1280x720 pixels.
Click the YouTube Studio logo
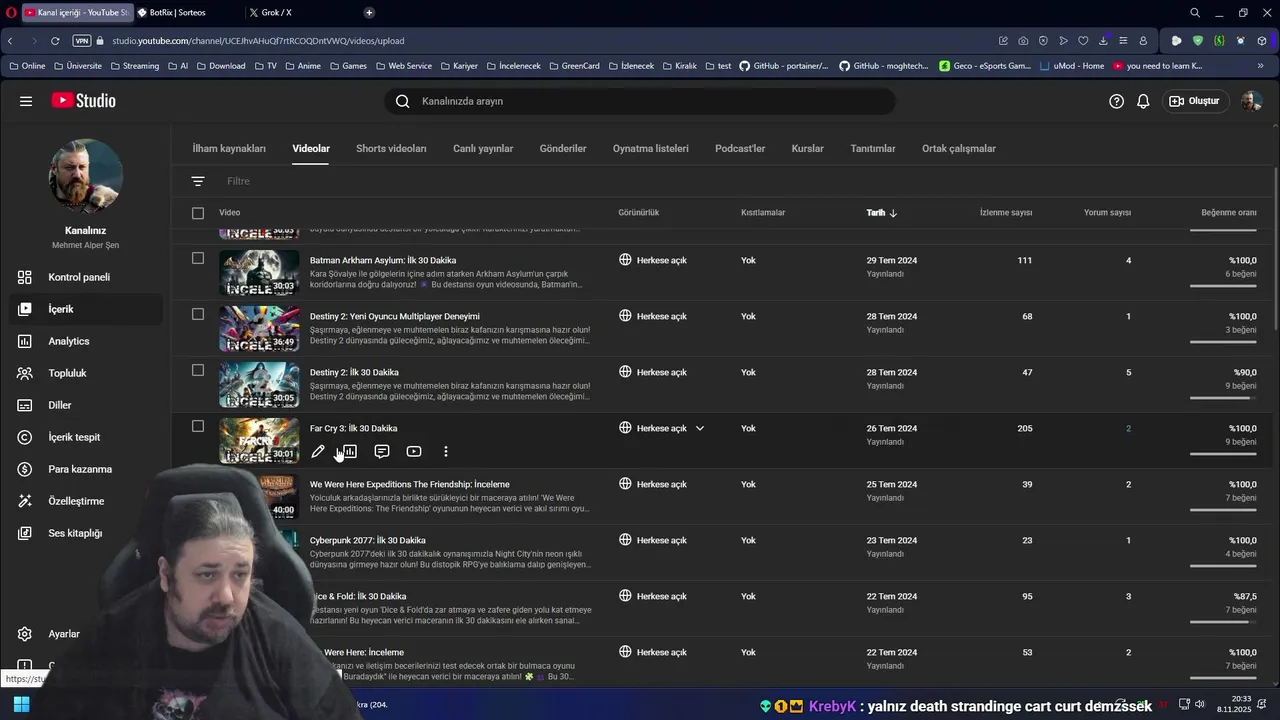[x=84, y=101]
